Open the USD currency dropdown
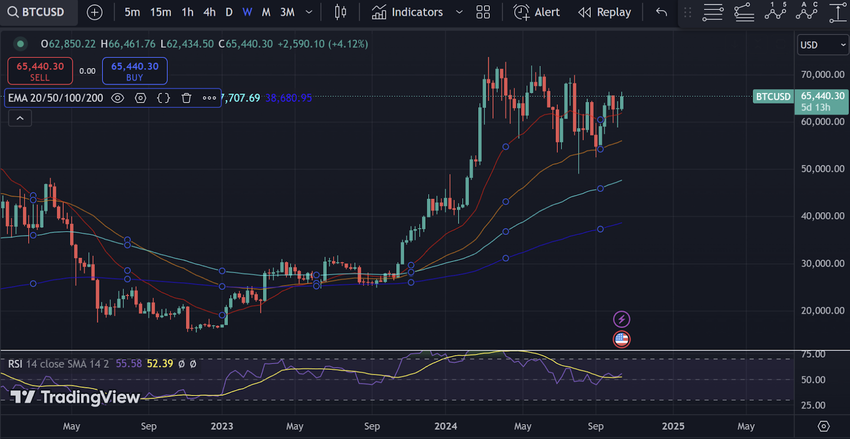Screen dimensions: 850x439 (823, 45)
